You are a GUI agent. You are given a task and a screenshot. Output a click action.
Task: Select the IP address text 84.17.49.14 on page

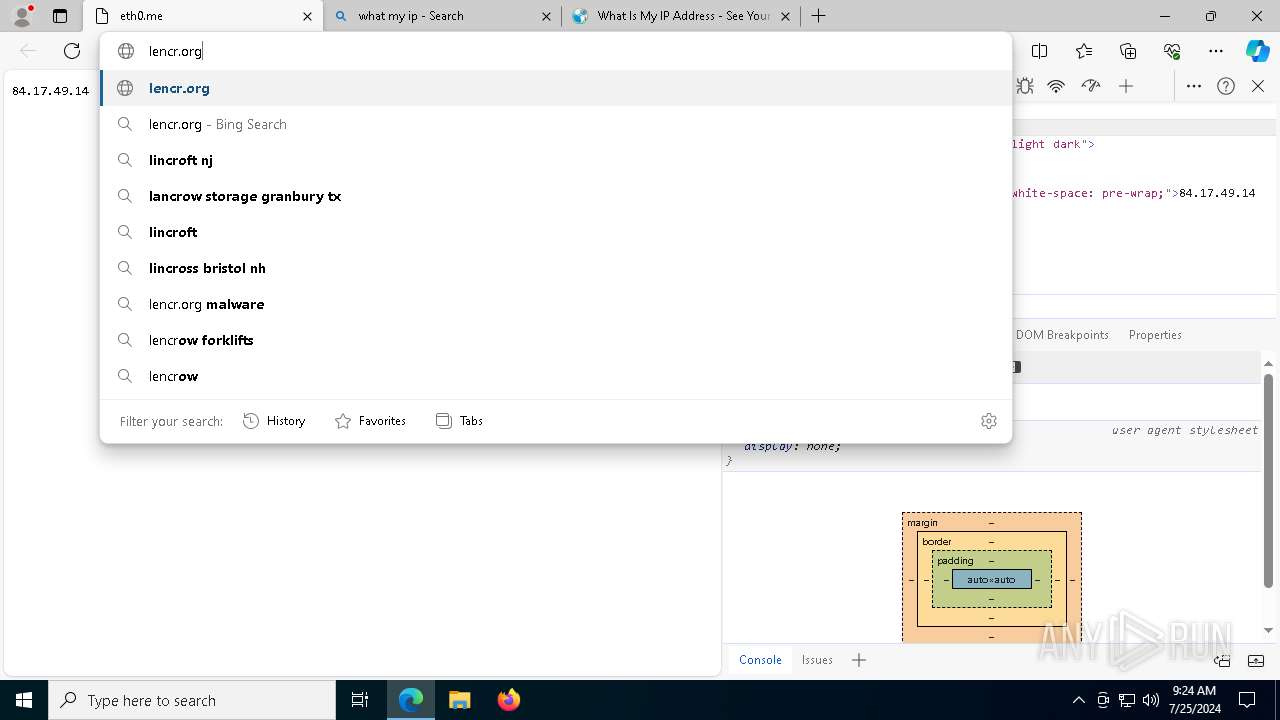click(x=50, y=90)
